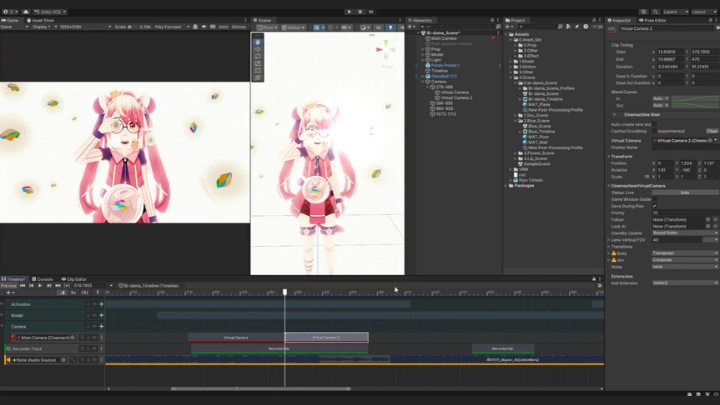Click Timeline next frame button
The width and height of the screenshot is (720, 405).
49,286
